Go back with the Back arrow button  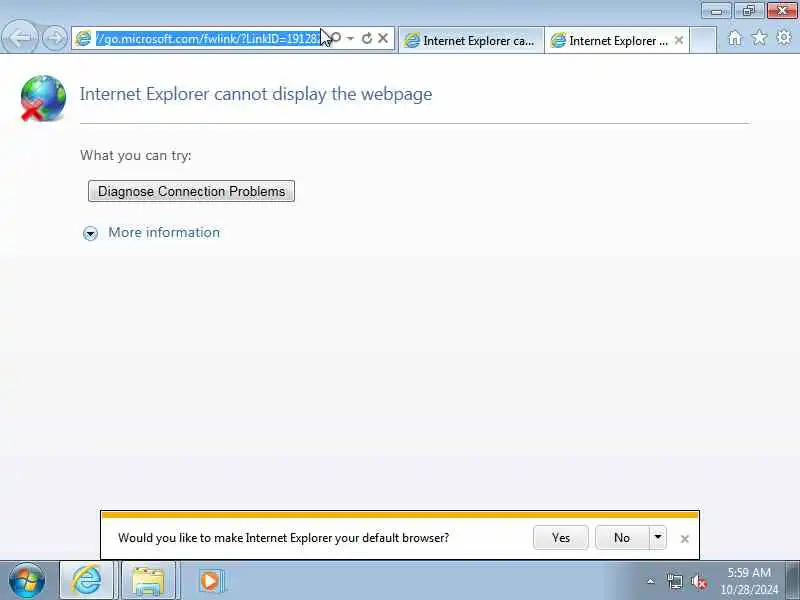click(x=19, y=37)
